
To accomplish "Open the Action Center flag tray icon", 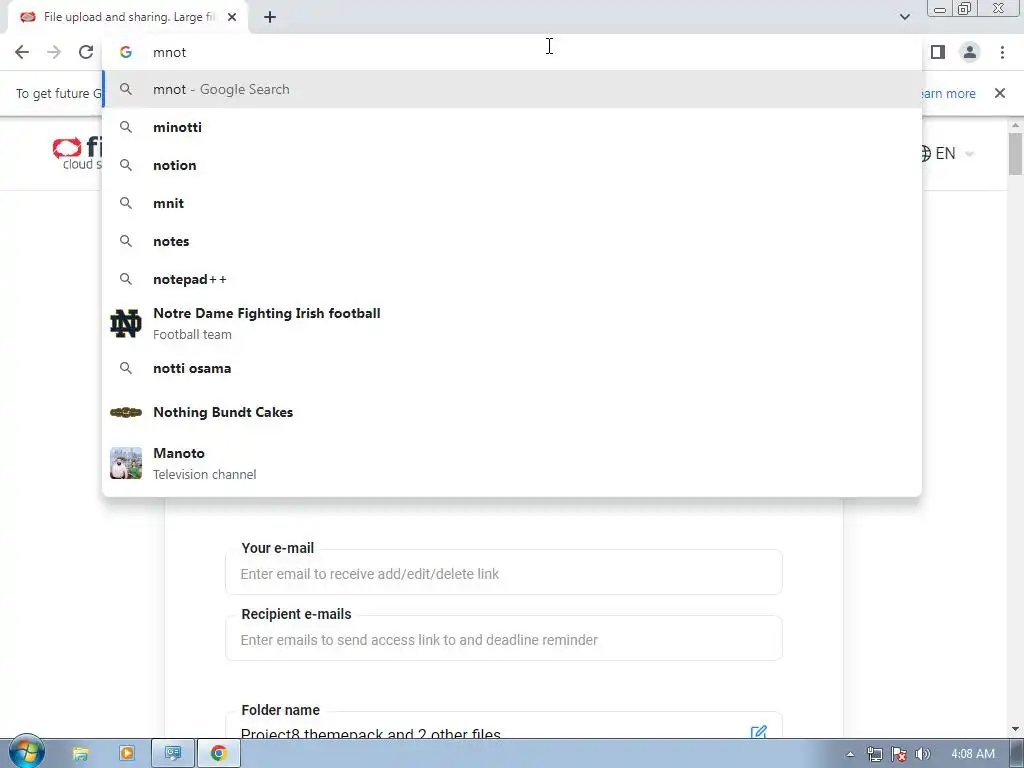I will tap(899, 754).
